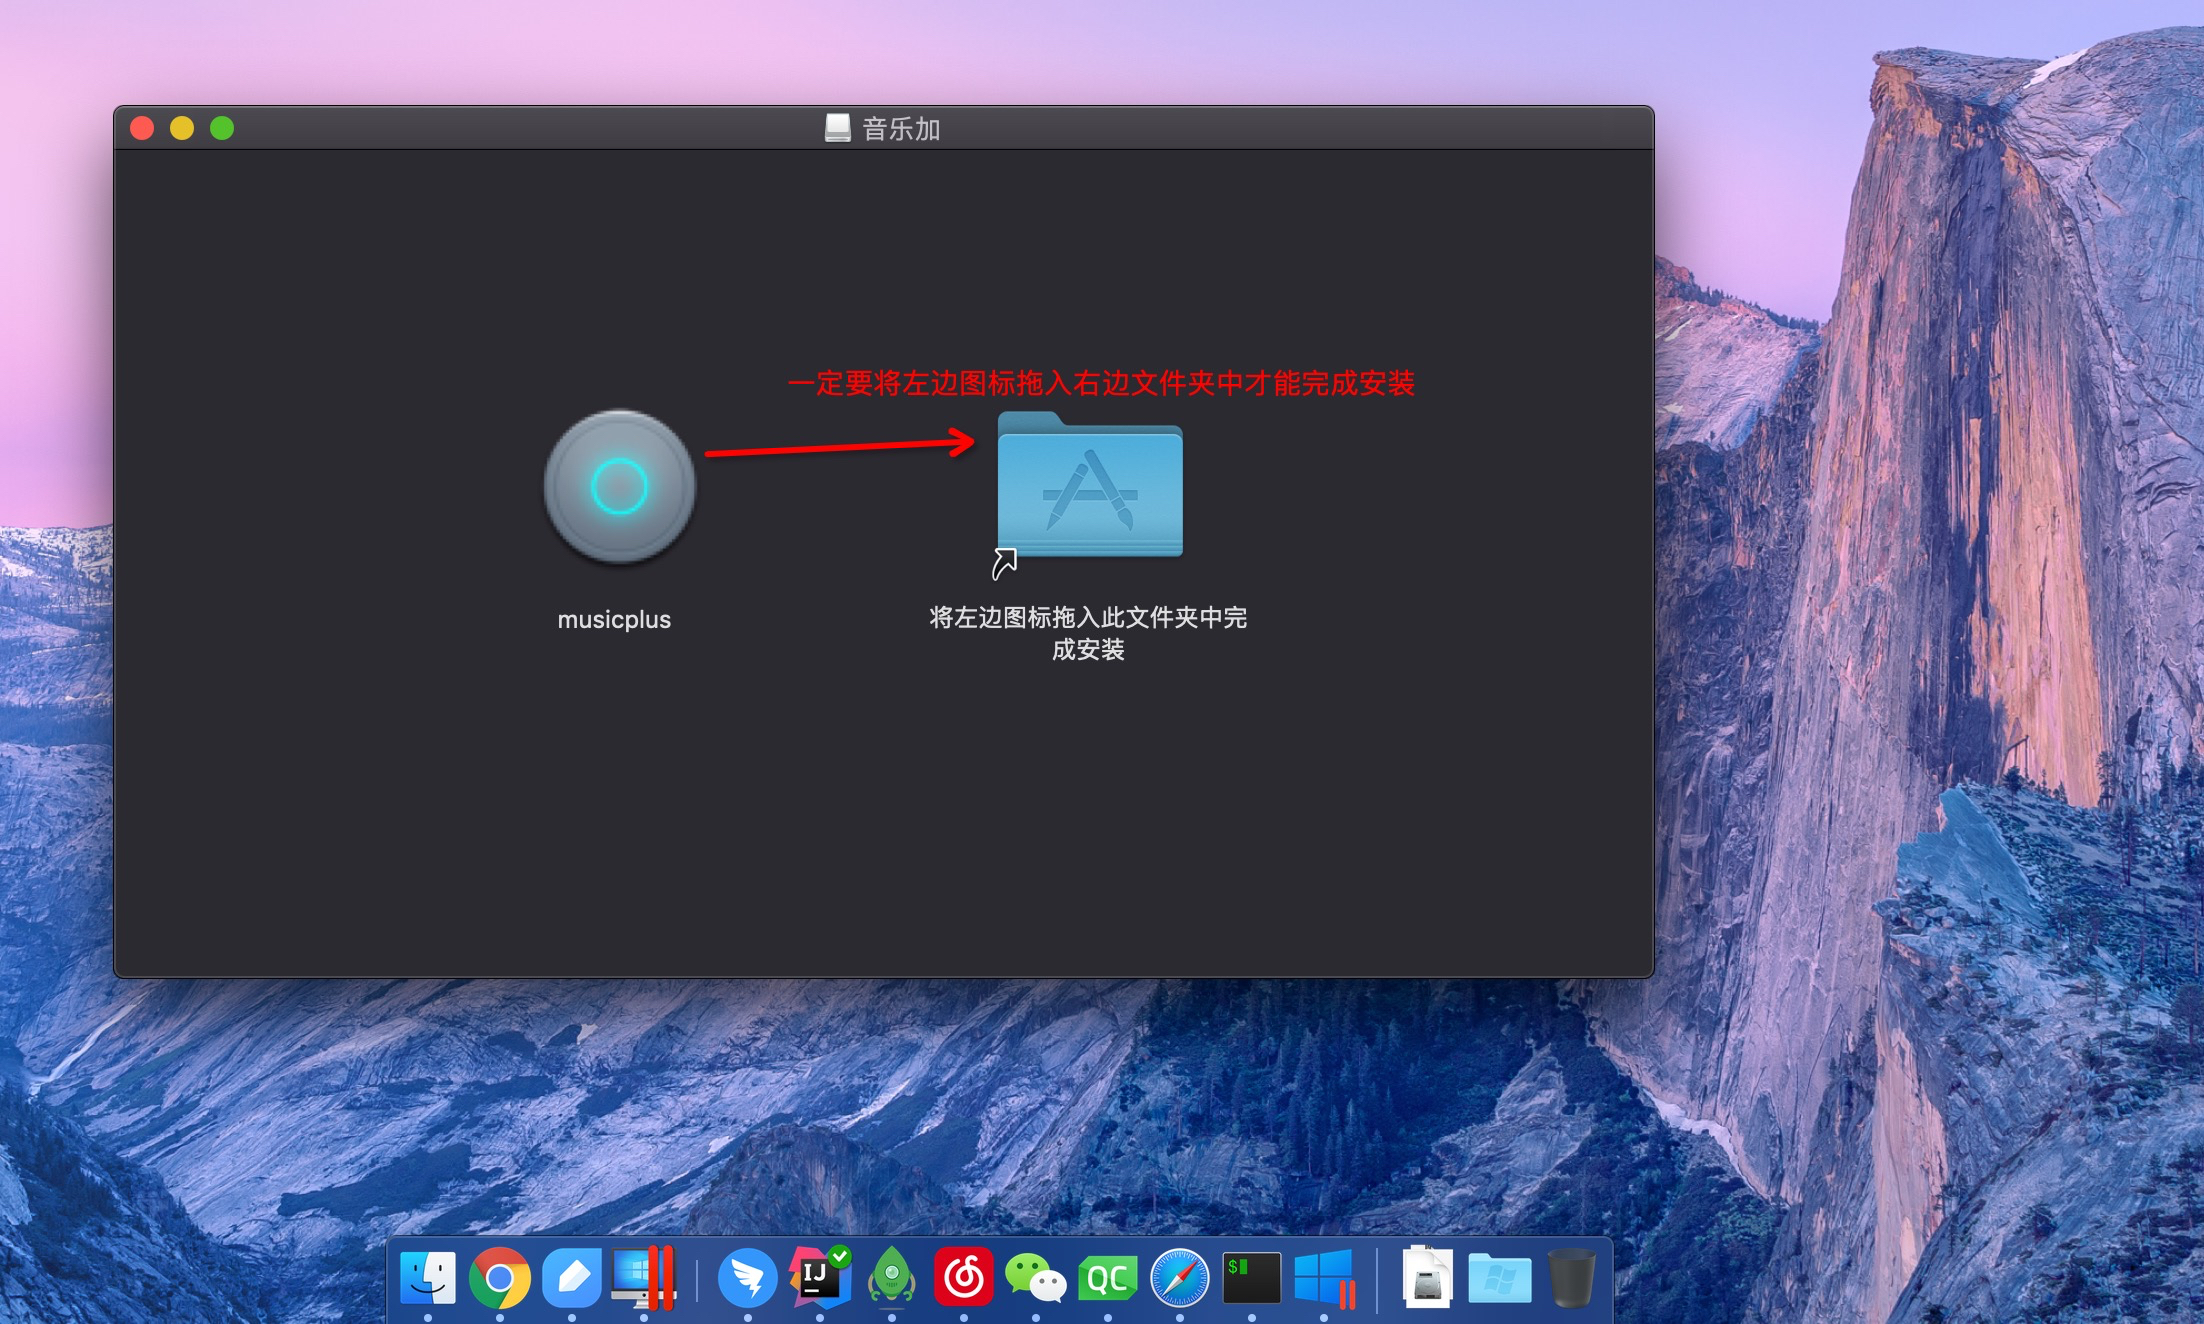The image size is (2204, 1324).
Task: Launch Google Chrome from the Dock
Action: pos(500,1278)
